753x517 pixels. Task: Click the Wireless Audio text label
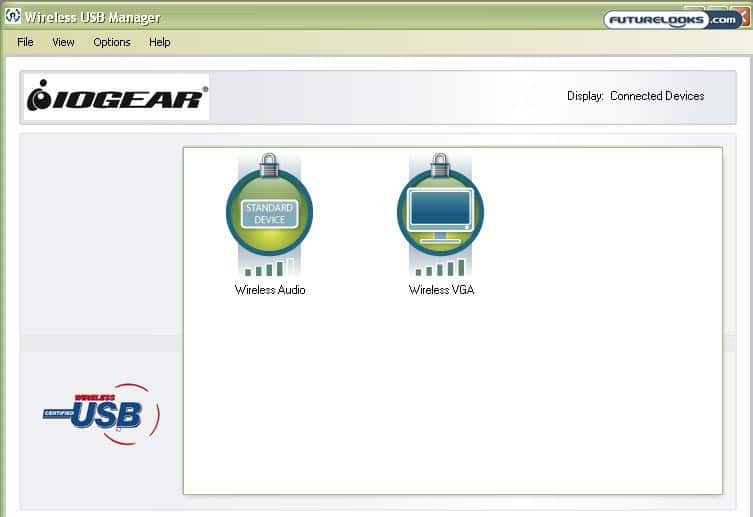tap(270, 290)
